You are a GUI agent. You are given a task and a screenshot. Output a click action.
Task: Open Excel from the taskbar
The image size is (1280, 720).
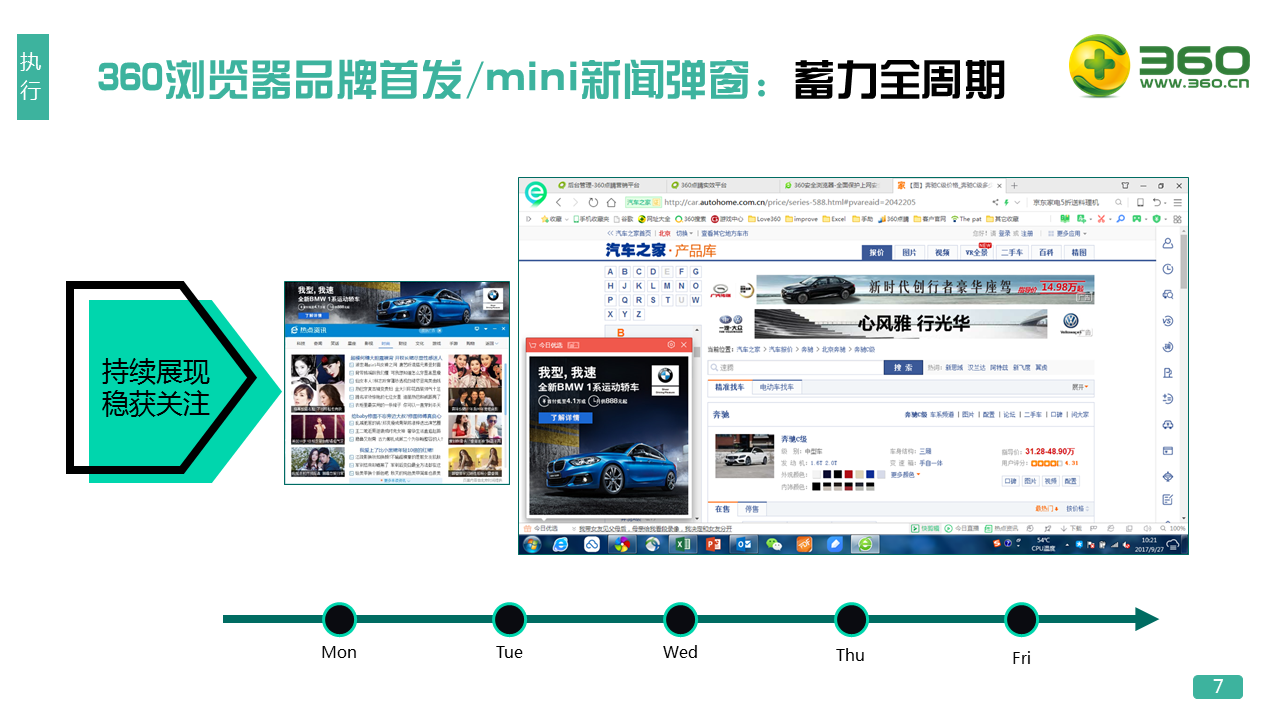pyautogui.click(x=683, y=545)
